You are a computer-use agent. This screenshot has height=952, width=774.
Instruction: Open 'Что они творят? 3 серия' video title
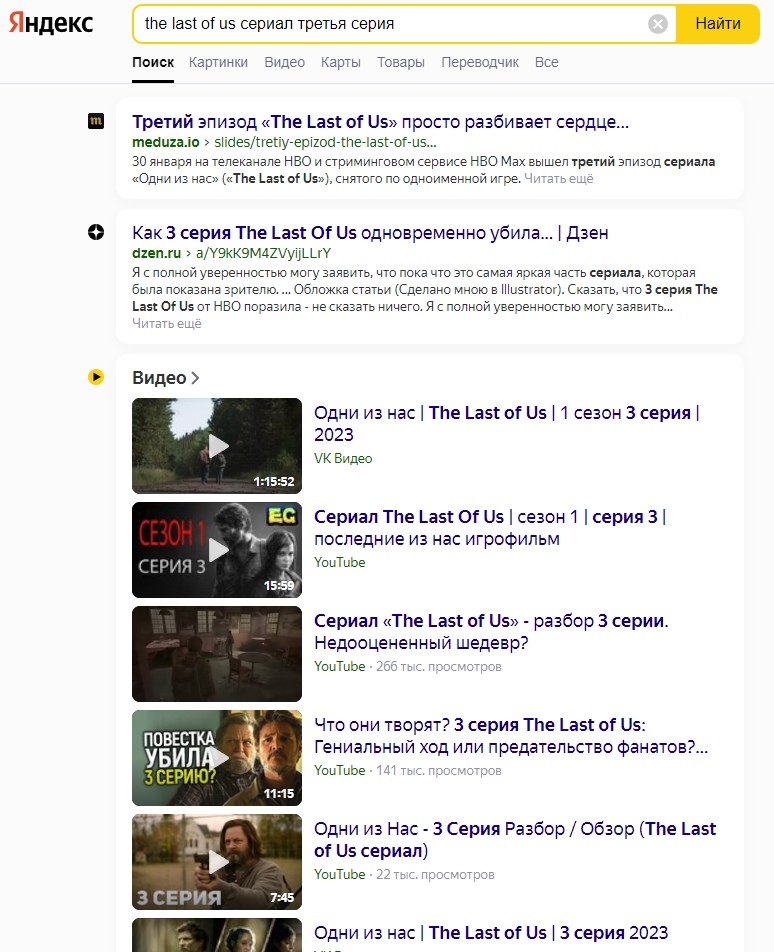click(511, 735)
